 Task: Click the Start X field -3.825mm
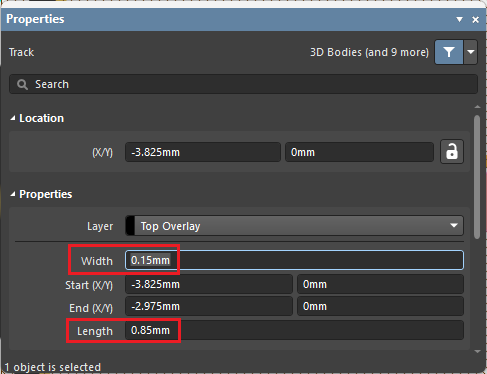coord(209,284)
